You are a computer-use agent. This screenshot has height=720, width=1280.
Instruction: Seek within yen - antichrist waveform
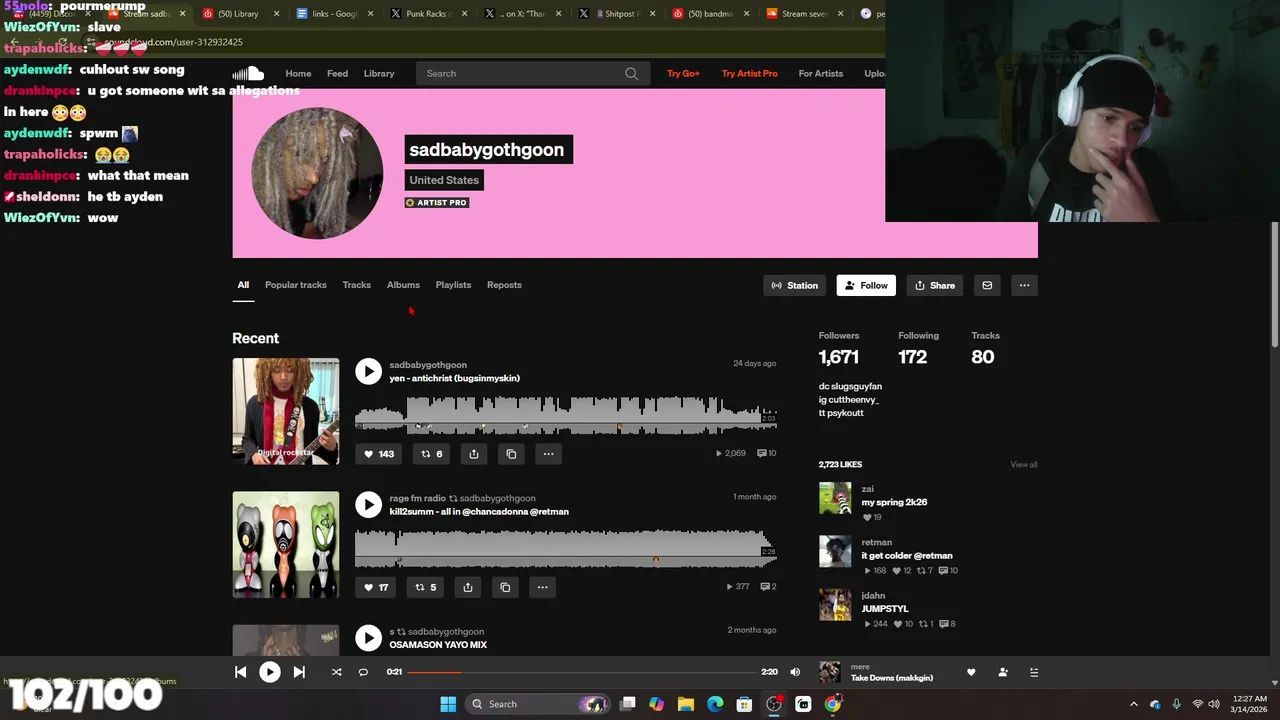tap(566, 414)
